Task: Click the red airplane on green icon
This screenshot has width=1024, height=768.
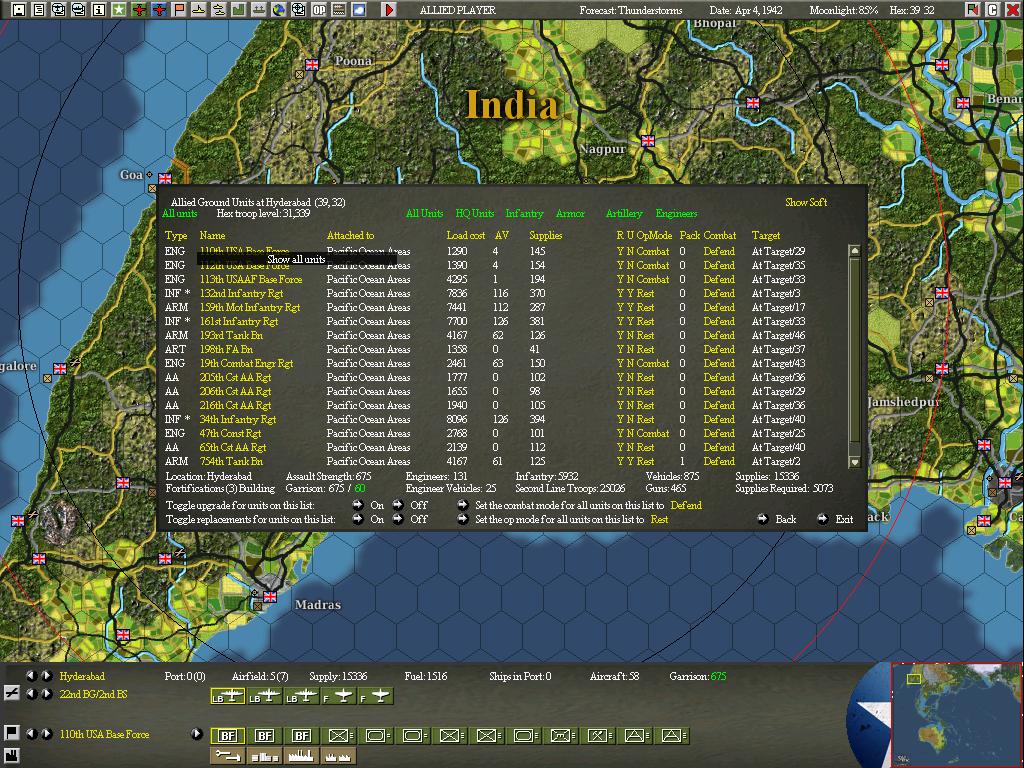Action: 138,9
